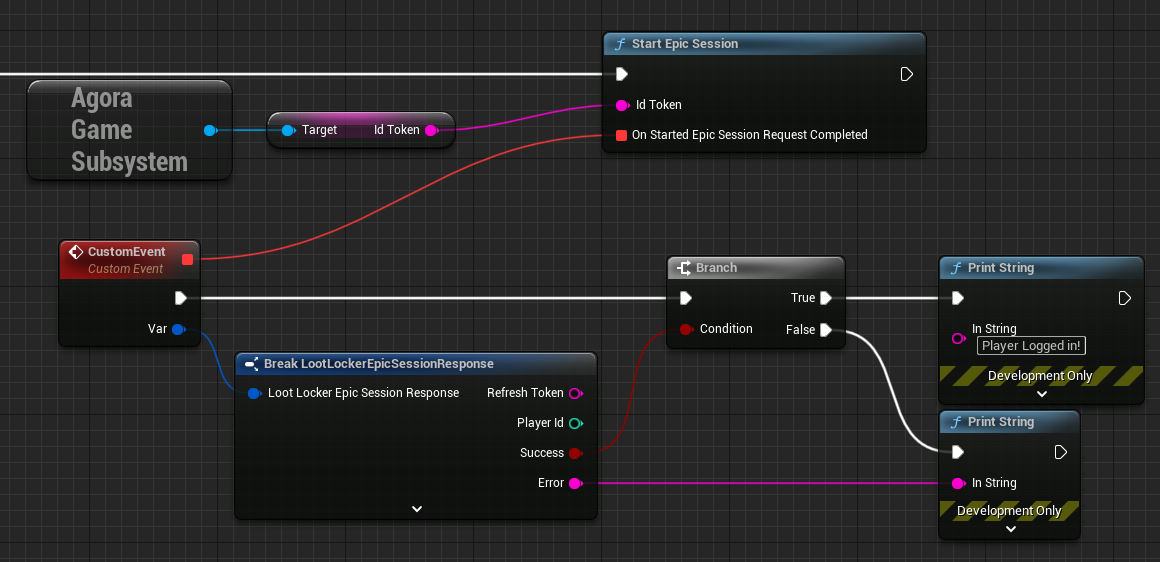
Task: Click the Id Token output pin on the getter node
Action: 431,131
